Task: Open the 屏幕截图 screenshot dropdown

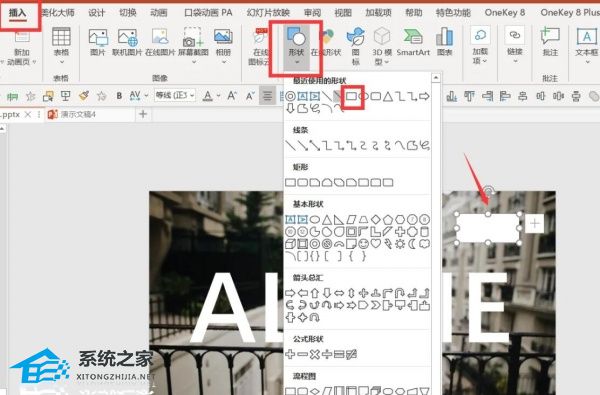Action: [x=193, y=45]
